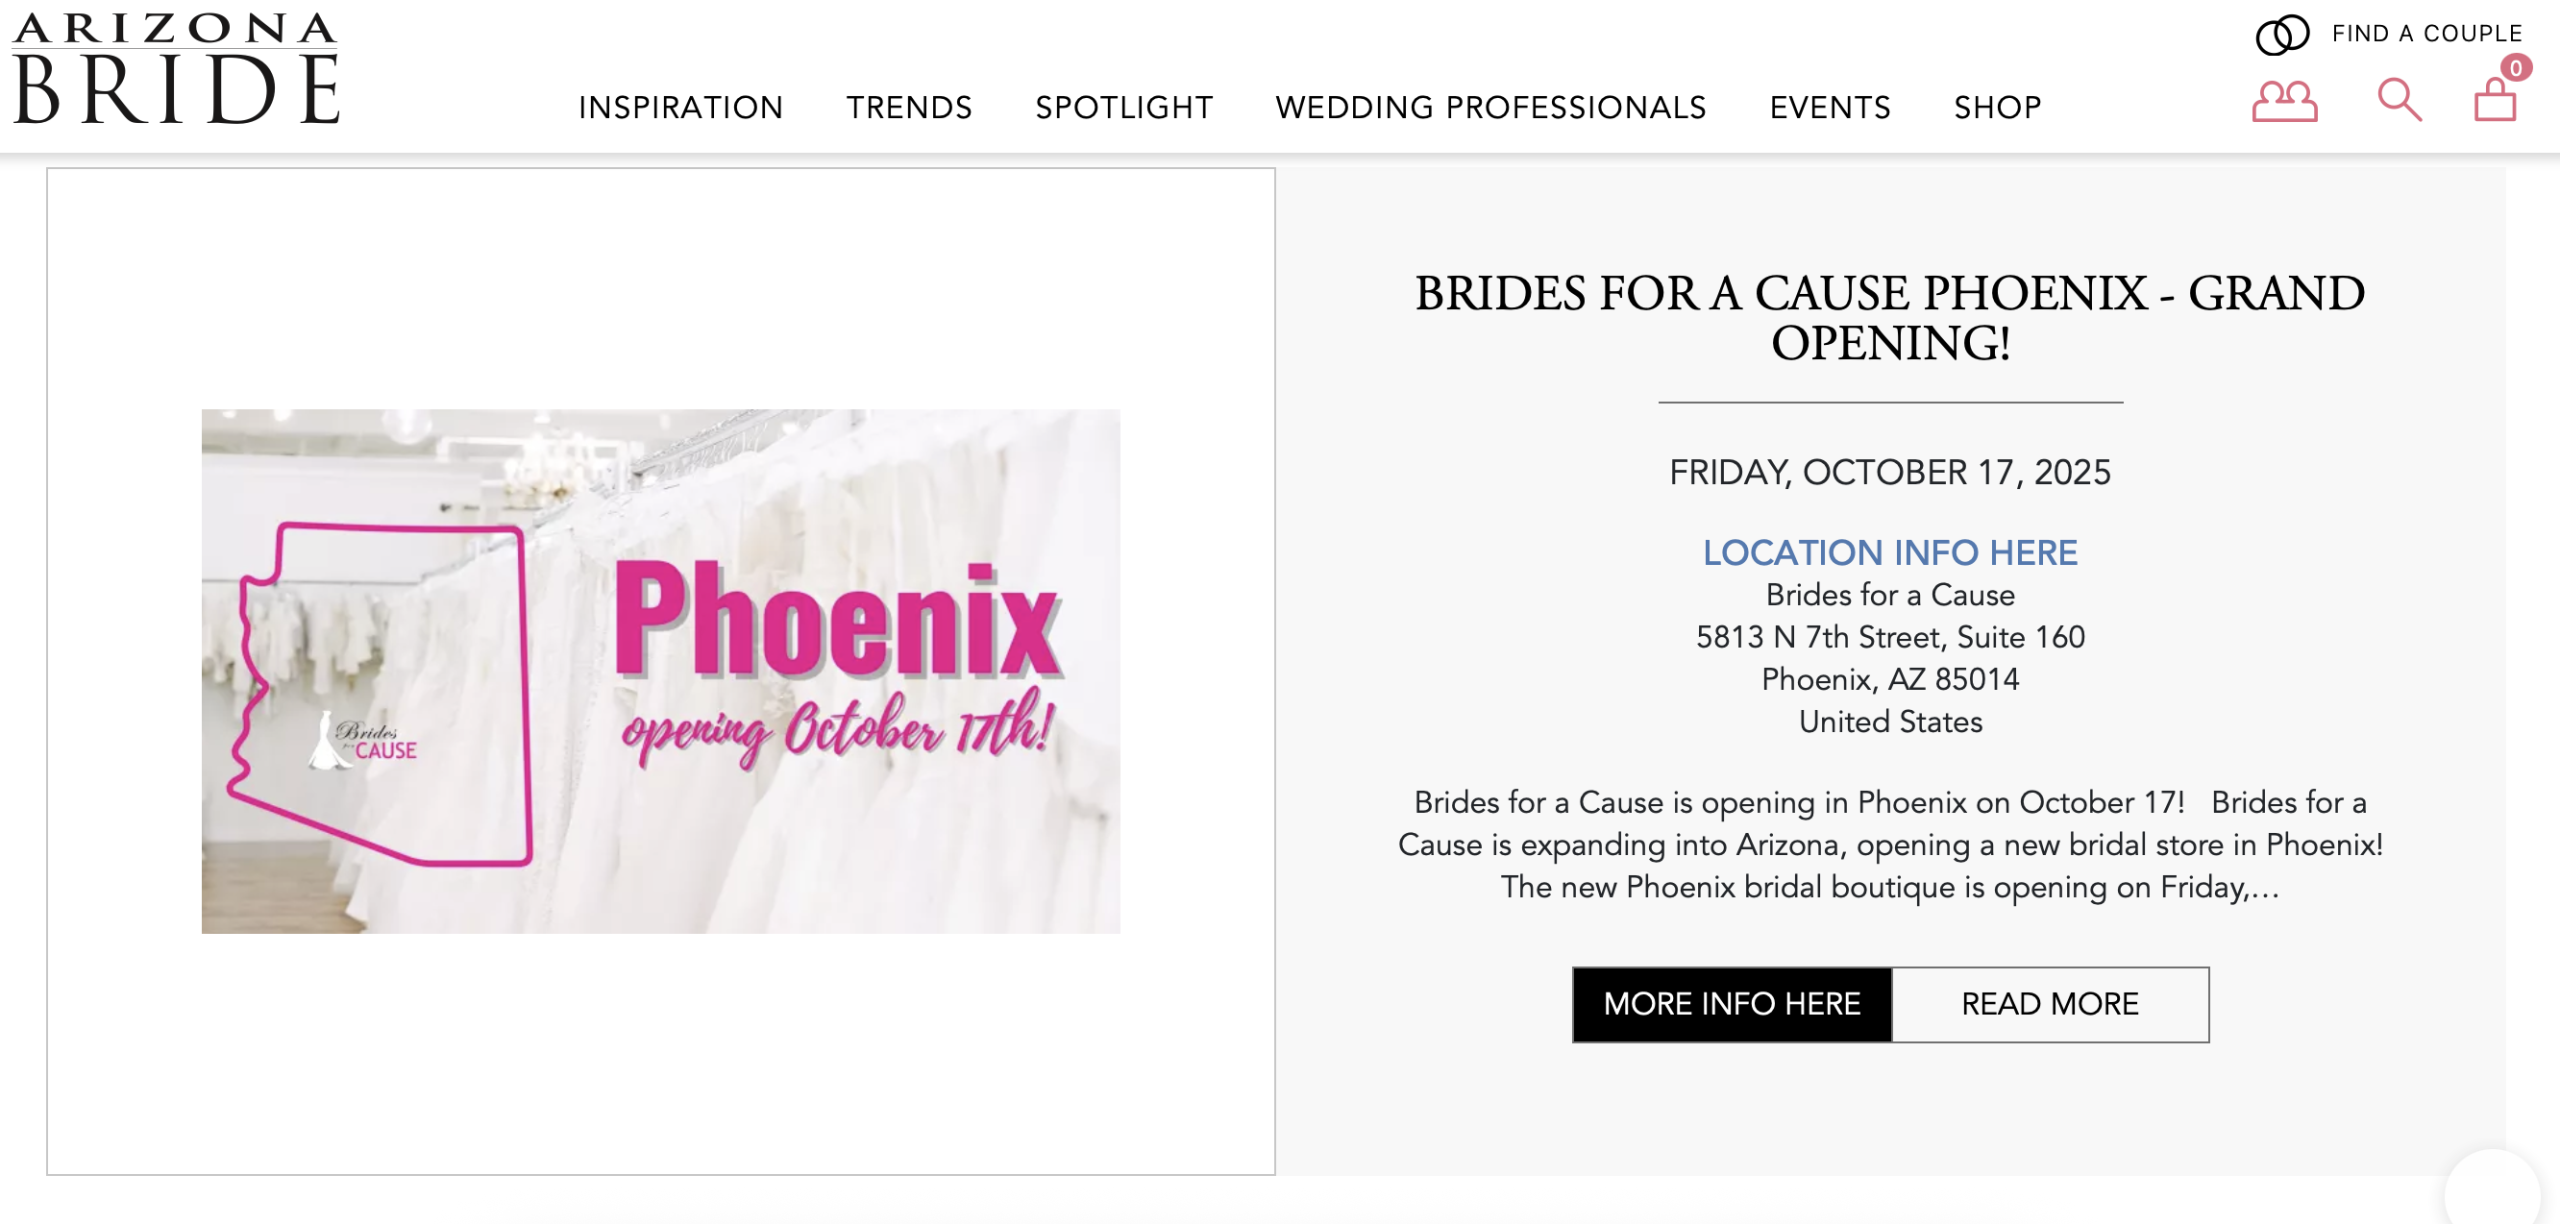The height and width of the screenshot is (1224, 2560).
Task: Click the Read More button
Action: 2050,1004
